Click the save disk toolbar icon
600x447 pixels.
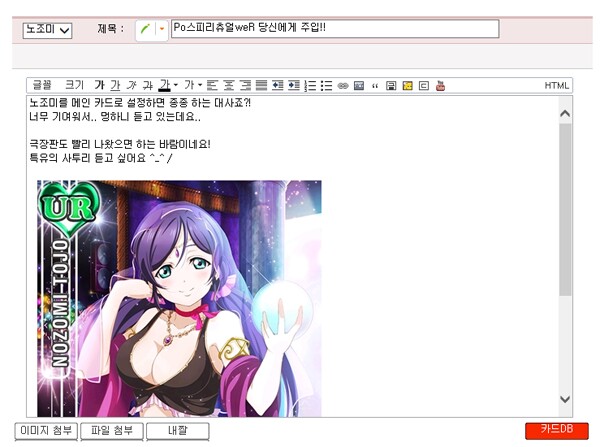coord(391,85)
